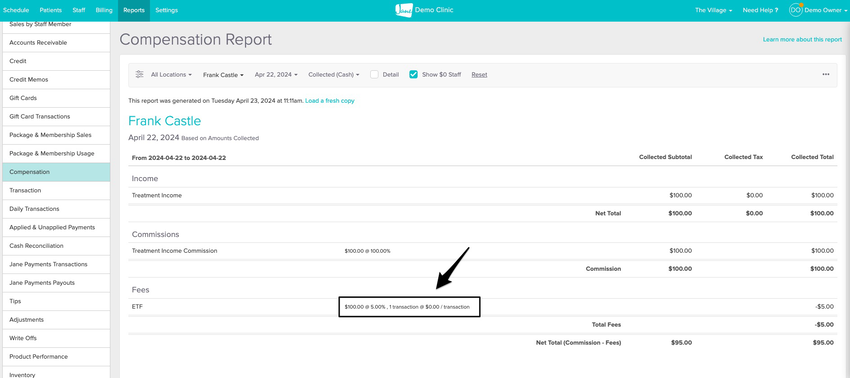Image resolution: width=850 pixels, height=378 pixels.
Task: Click Load a fresh copy link
Action: click(x=330, y=101)
